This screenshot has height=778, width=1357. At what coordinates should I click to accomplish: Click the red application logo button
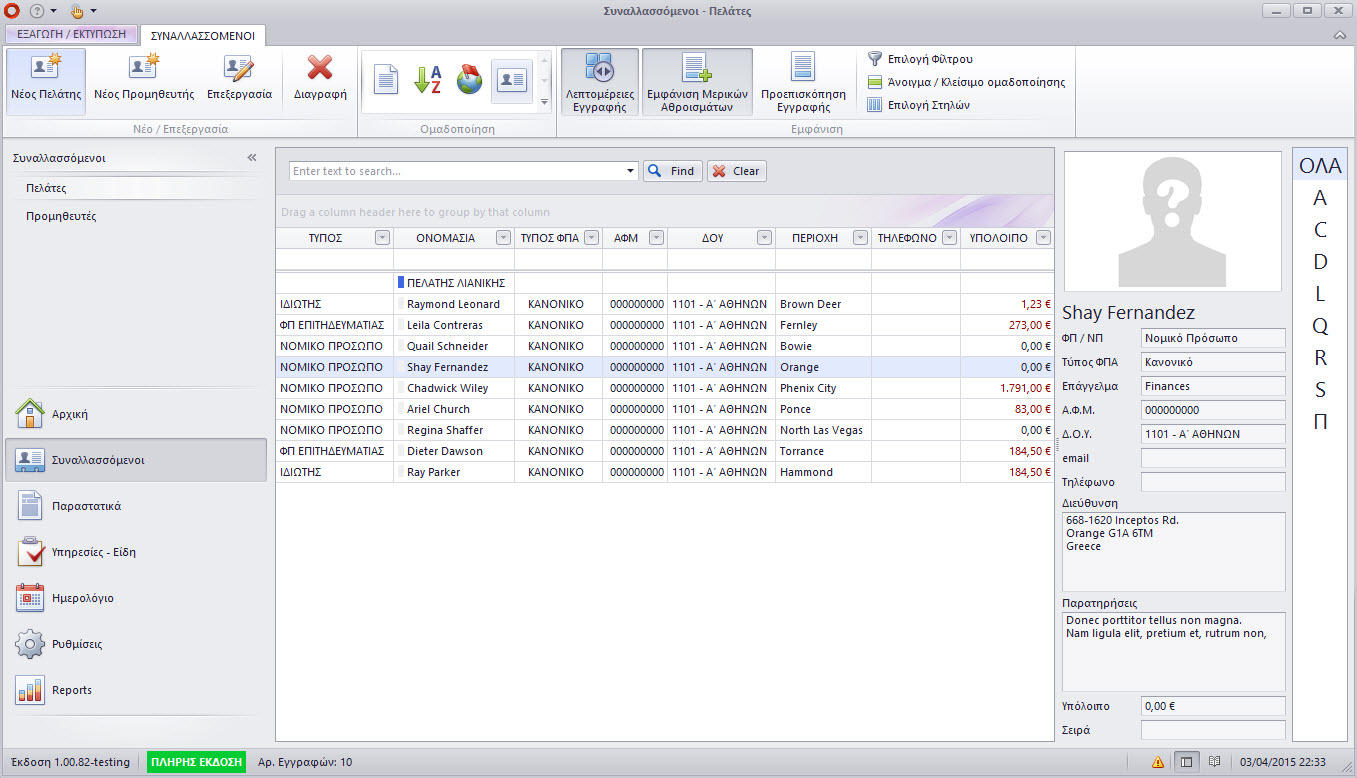[12, 11]
